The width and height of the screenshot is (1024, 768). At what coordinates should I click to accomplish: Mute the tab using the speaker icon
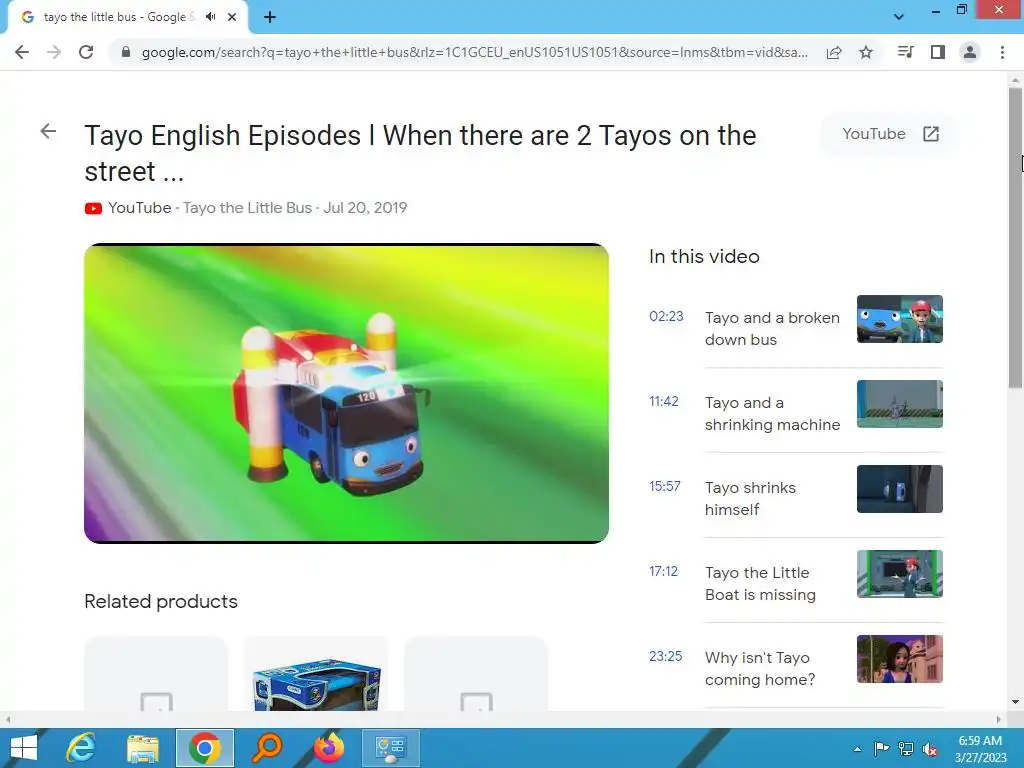coord(210,17)
